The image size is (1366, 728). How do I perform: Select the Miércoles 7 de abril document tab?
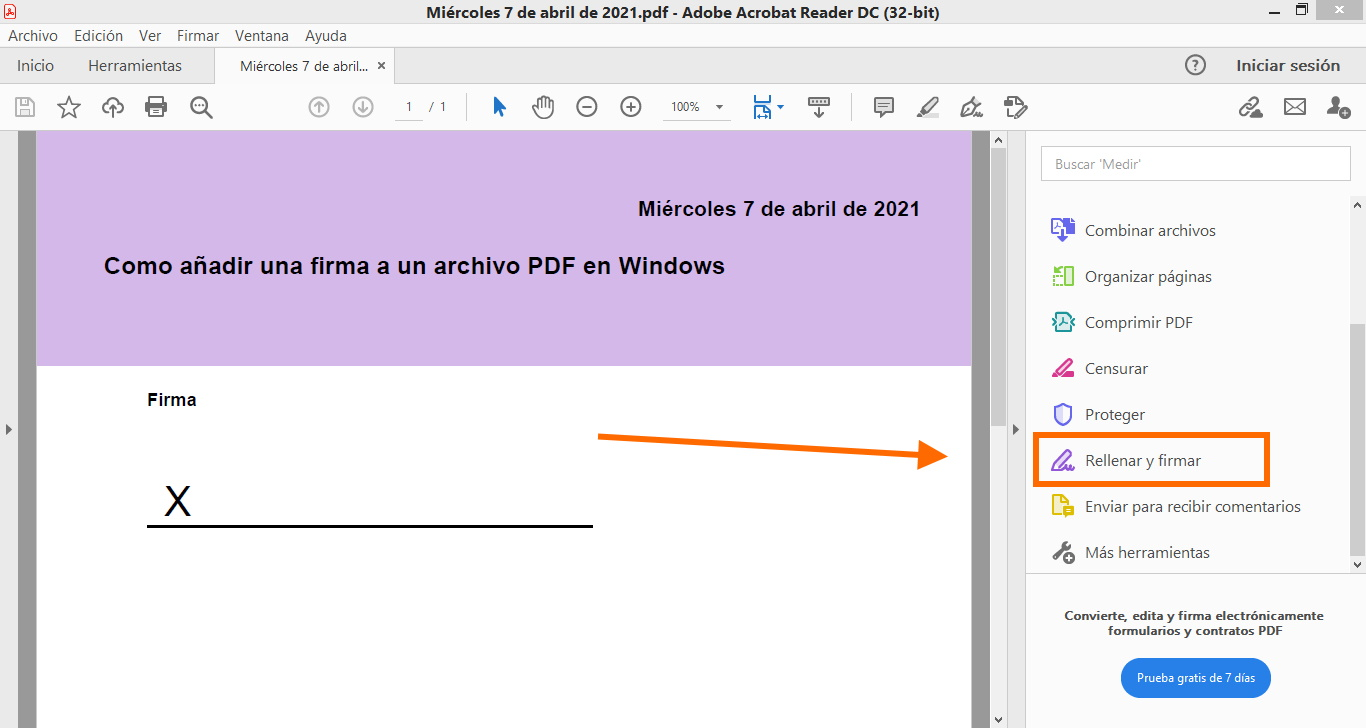304,66
